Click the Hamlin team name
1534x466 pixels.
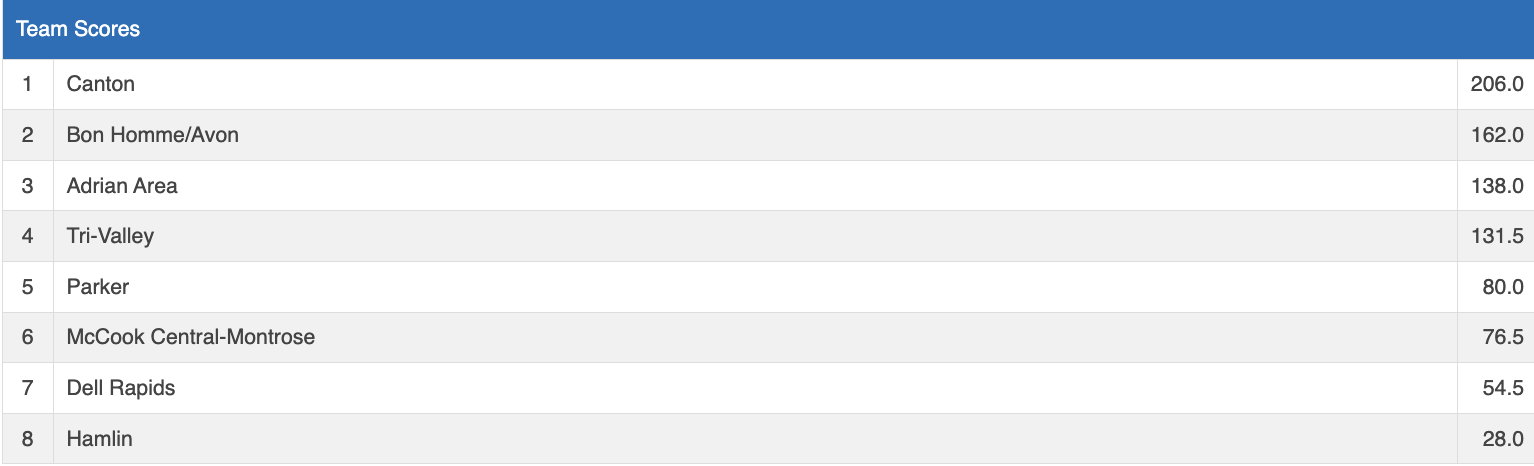tap(100, 439)
